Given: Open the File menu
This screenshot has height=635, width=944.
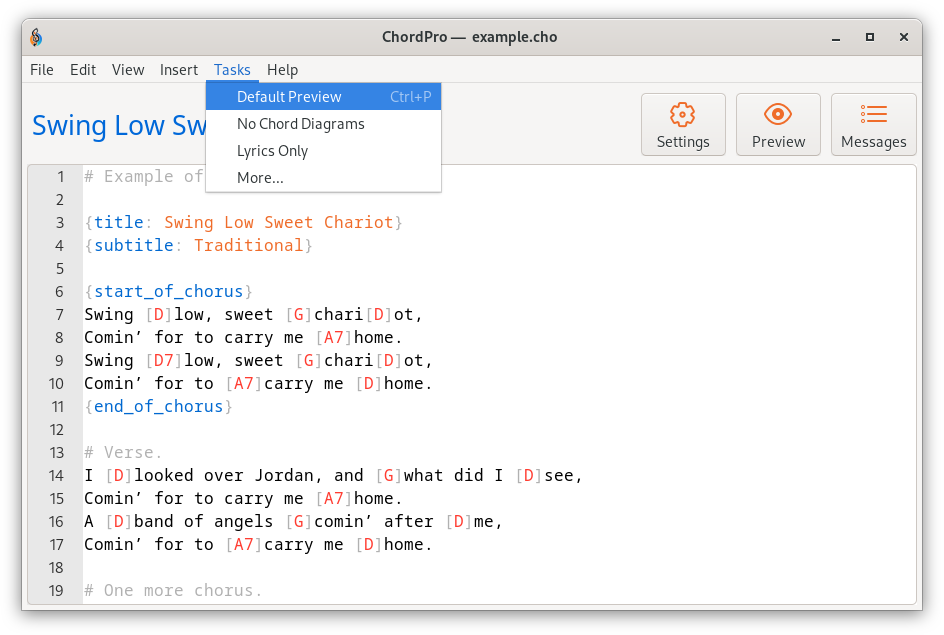Looking at the screenshot, I should coord(42,70).
